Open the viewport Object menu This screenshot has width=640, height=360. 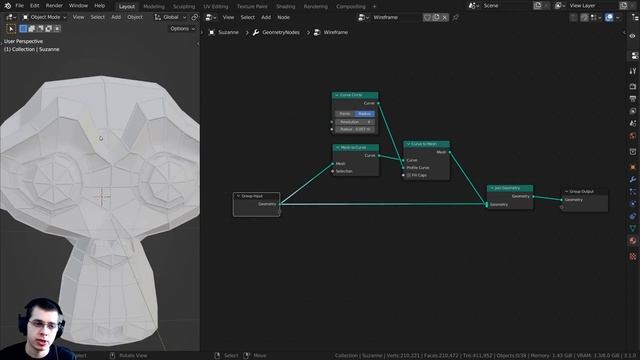[135, 17]
